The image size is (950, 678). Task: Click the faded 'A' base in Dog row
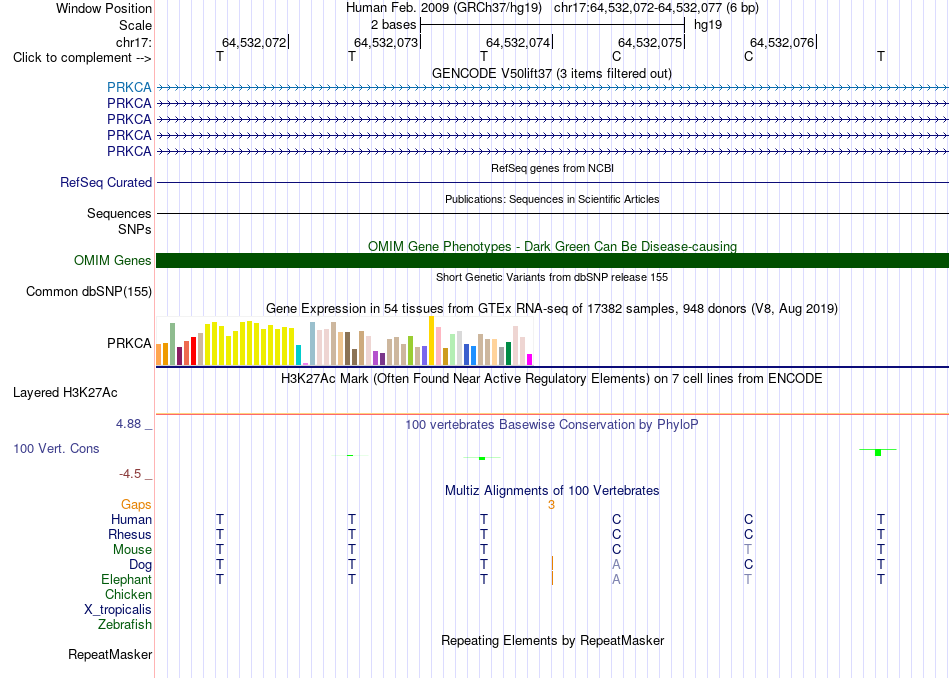tap(616, 565)
